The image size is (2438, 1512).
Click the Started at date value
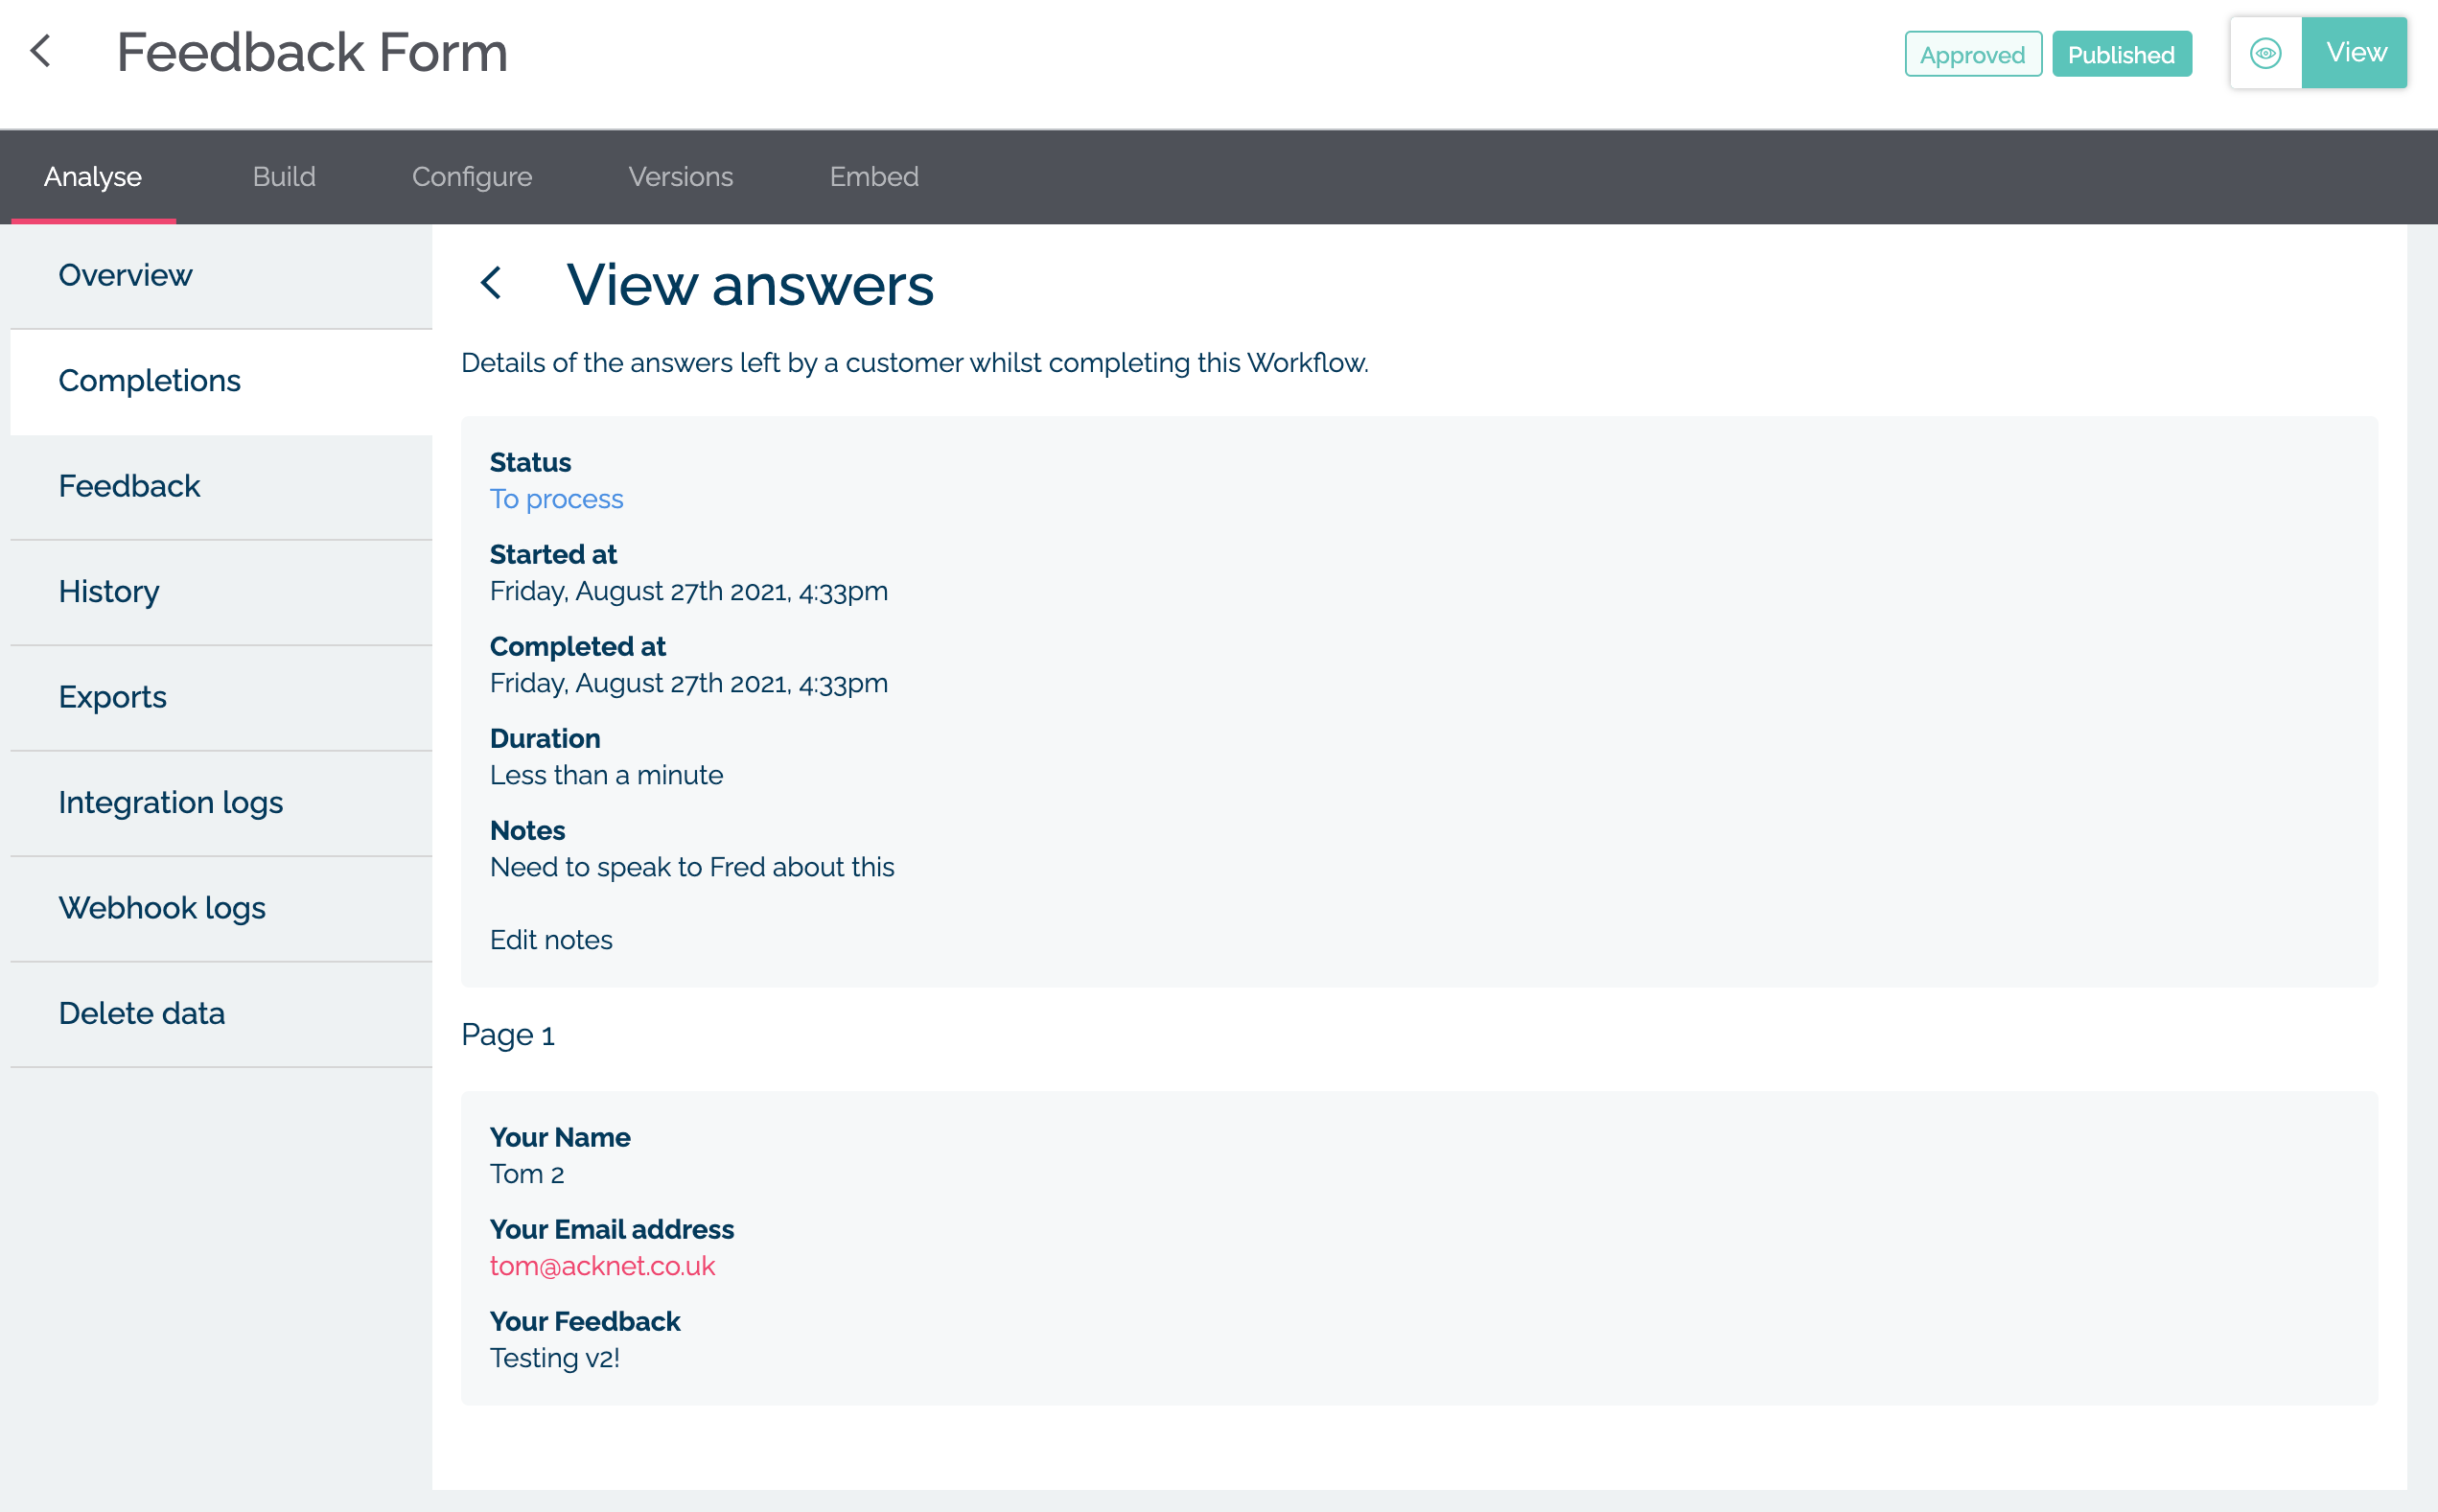coord(689,591)
